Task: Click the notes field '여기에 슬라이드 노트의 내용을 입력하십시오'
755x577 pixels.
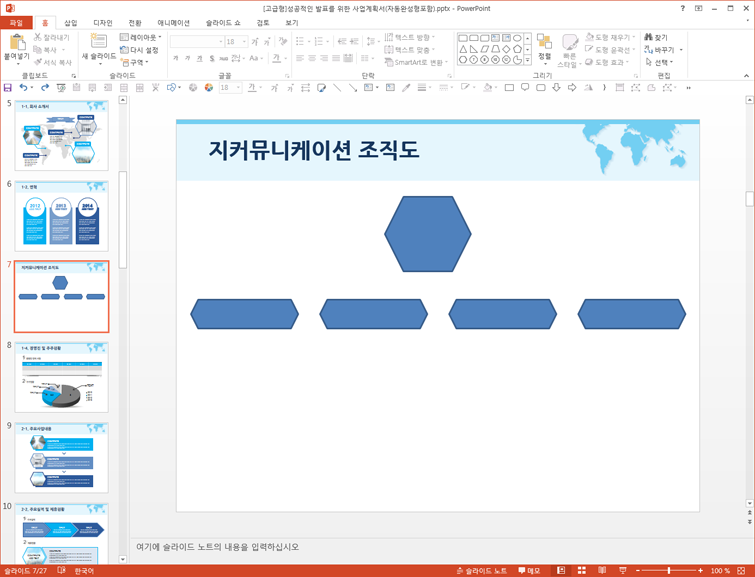Action: (218, 547)
